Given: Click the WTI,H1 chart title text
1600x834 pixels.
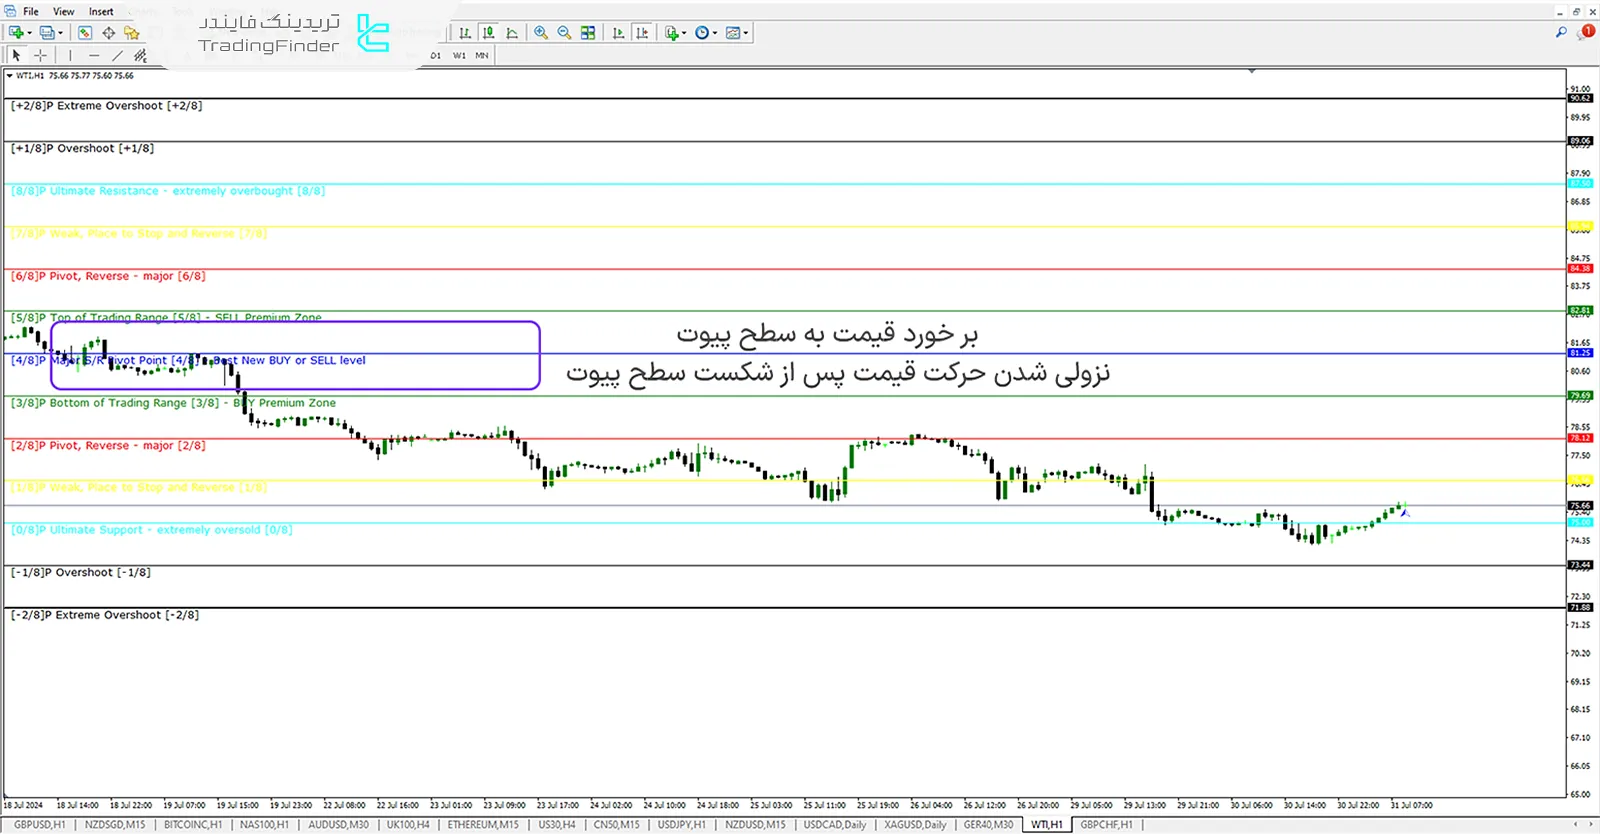Looking at the screenshot, I should 30,76.
